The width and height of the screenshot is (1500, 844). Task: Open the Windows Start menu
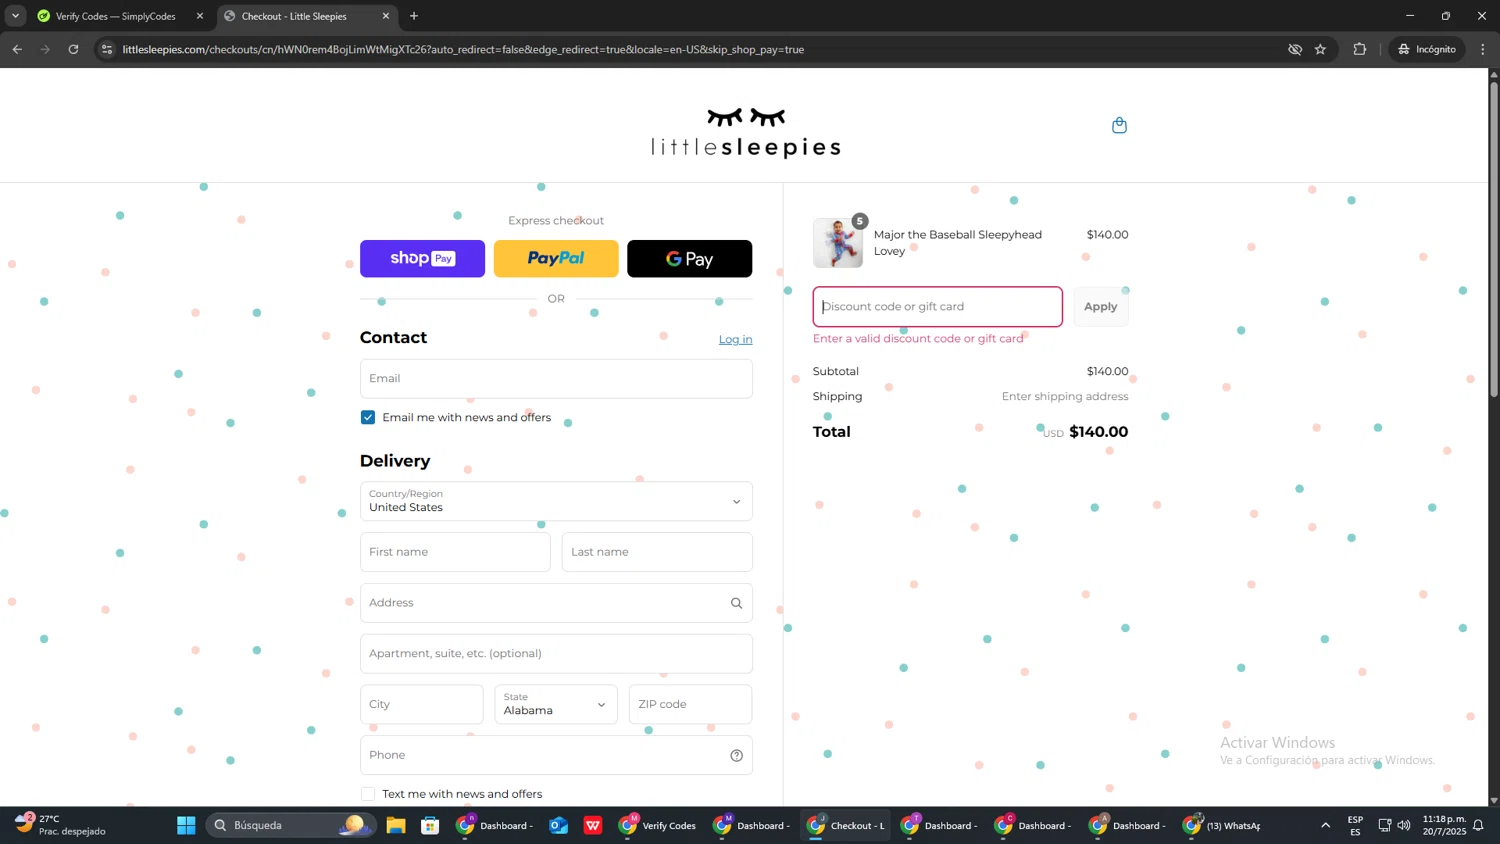(186, 825)
